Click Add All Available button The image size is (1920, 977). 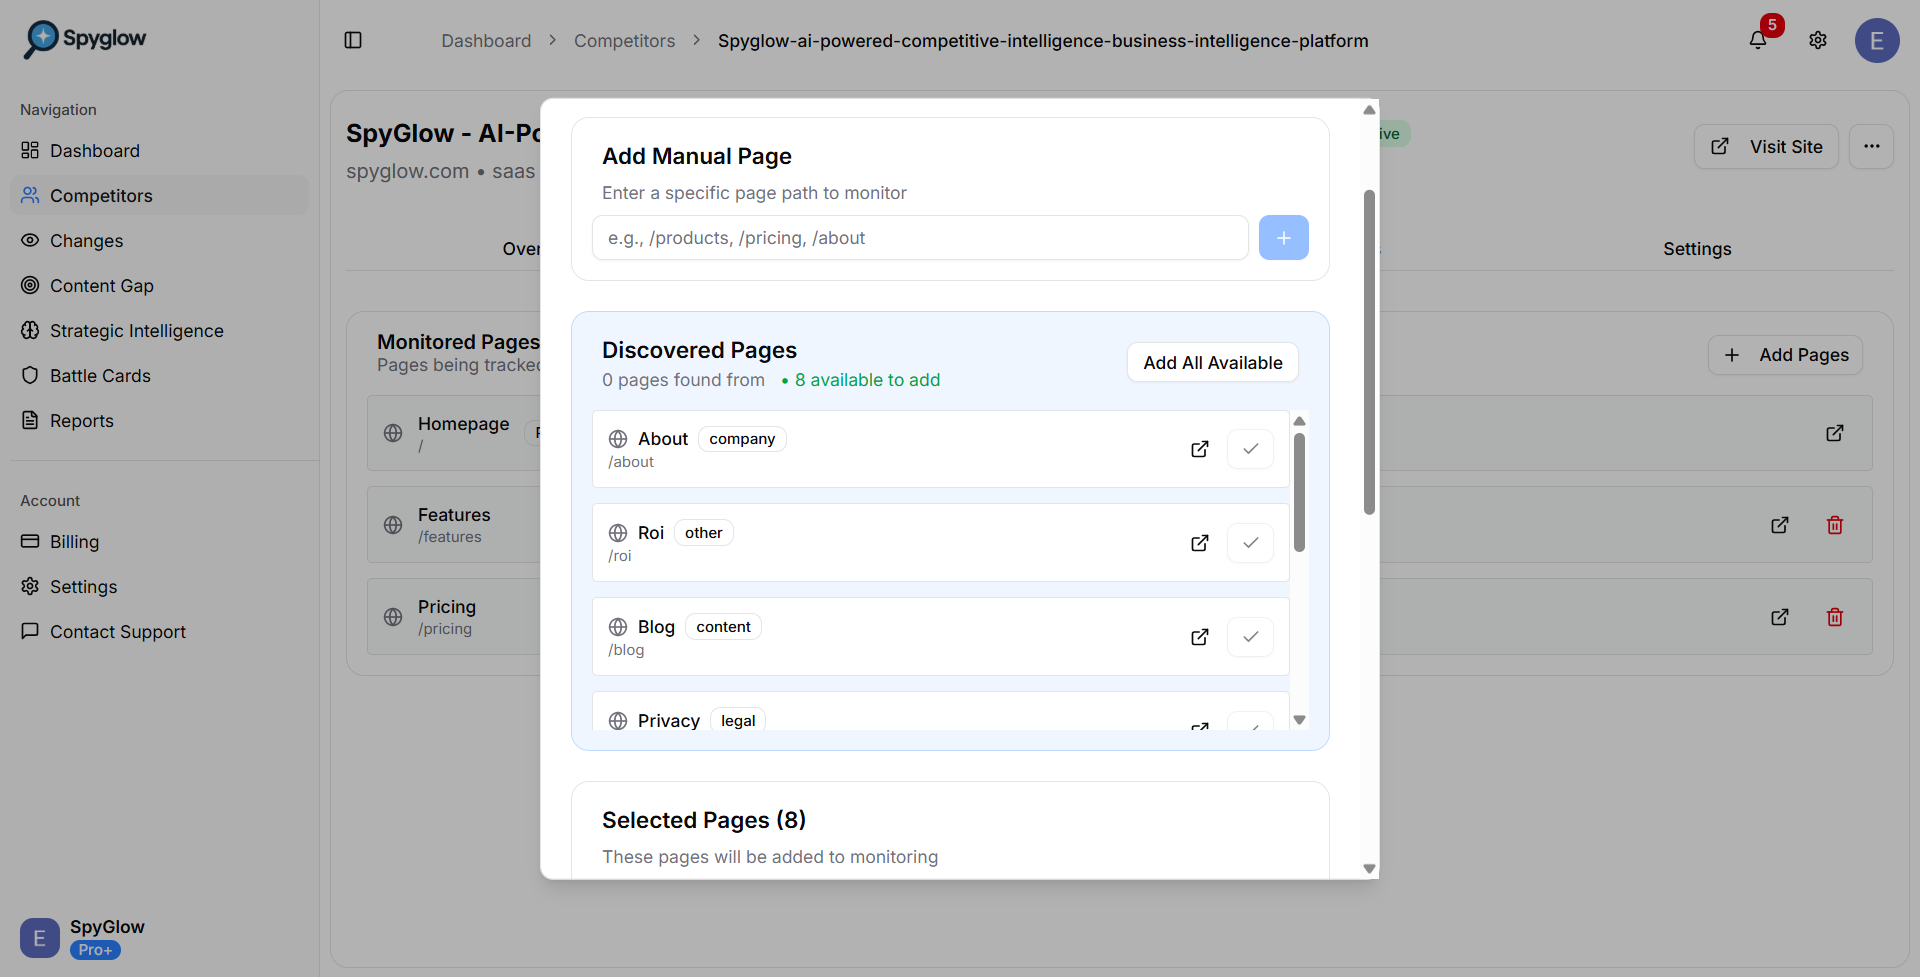click(1213, 363)
